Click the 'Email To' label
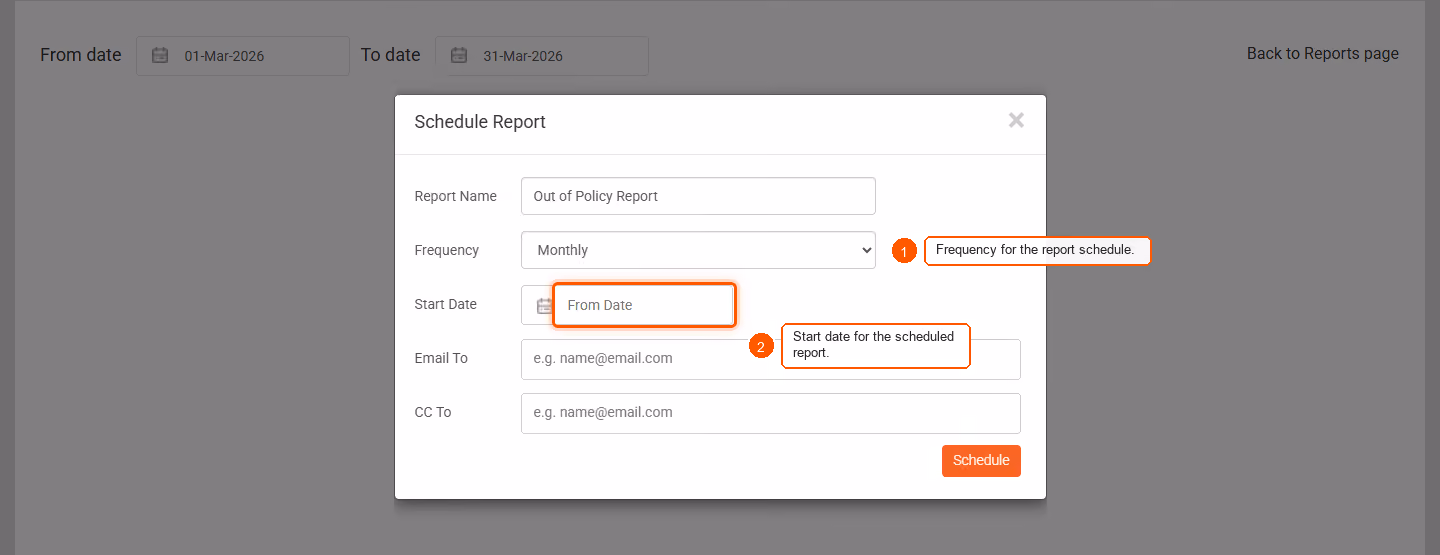The height and width of the screenshot is (555, 1440). tap(441, 358)
